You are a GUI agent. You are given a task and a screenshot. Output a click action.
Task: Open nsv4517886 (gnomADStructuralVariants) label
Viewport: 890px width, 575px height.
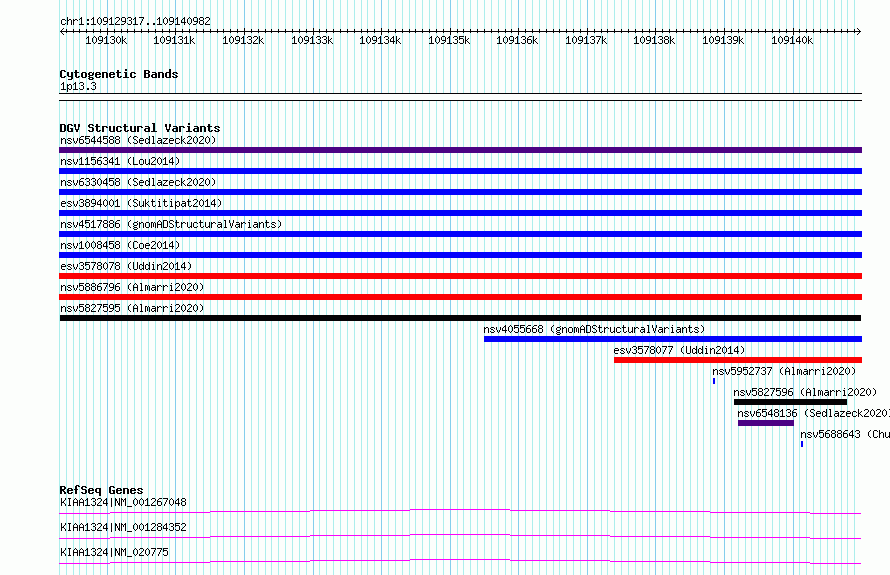[x=171, y=224]
